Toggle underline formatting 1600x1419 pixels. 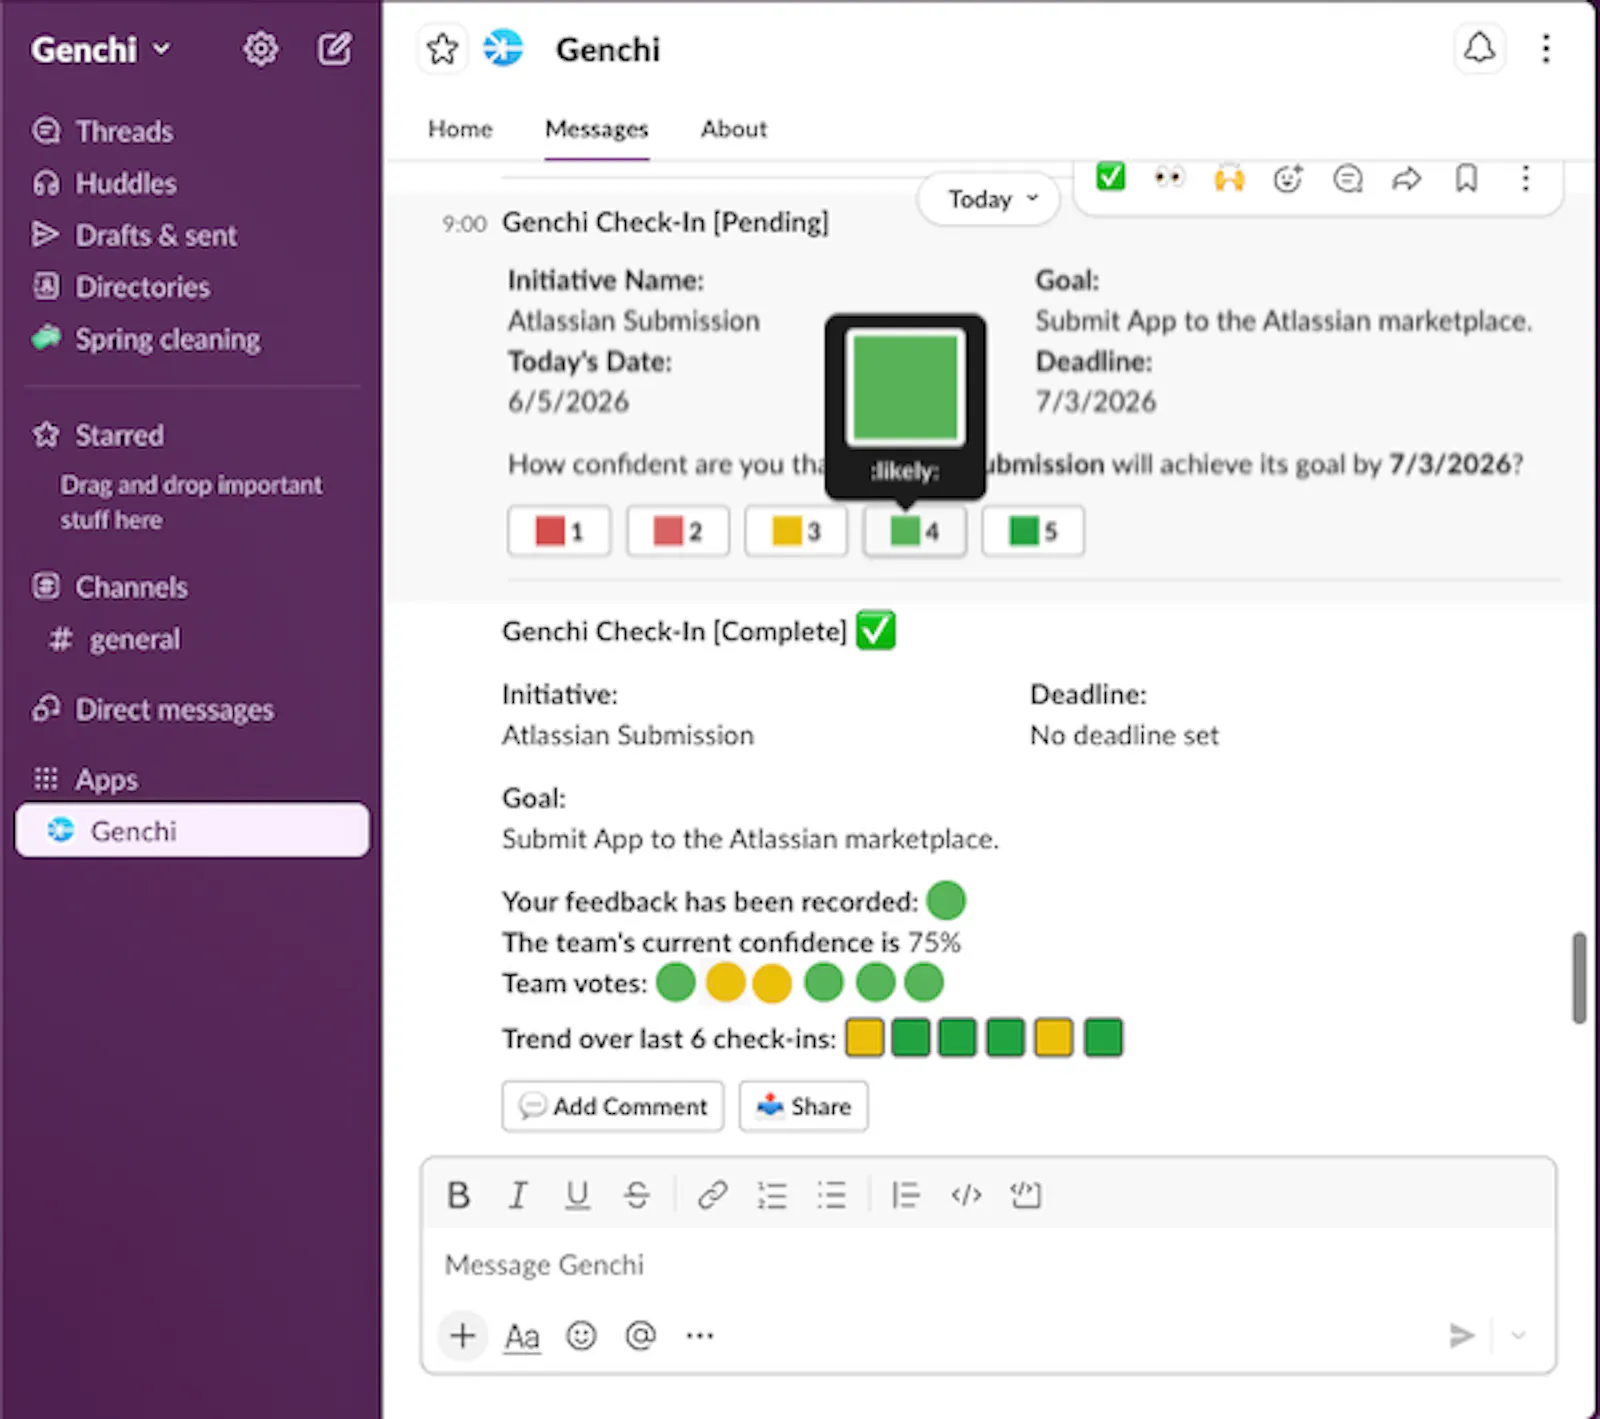[x=577, y=1194]
